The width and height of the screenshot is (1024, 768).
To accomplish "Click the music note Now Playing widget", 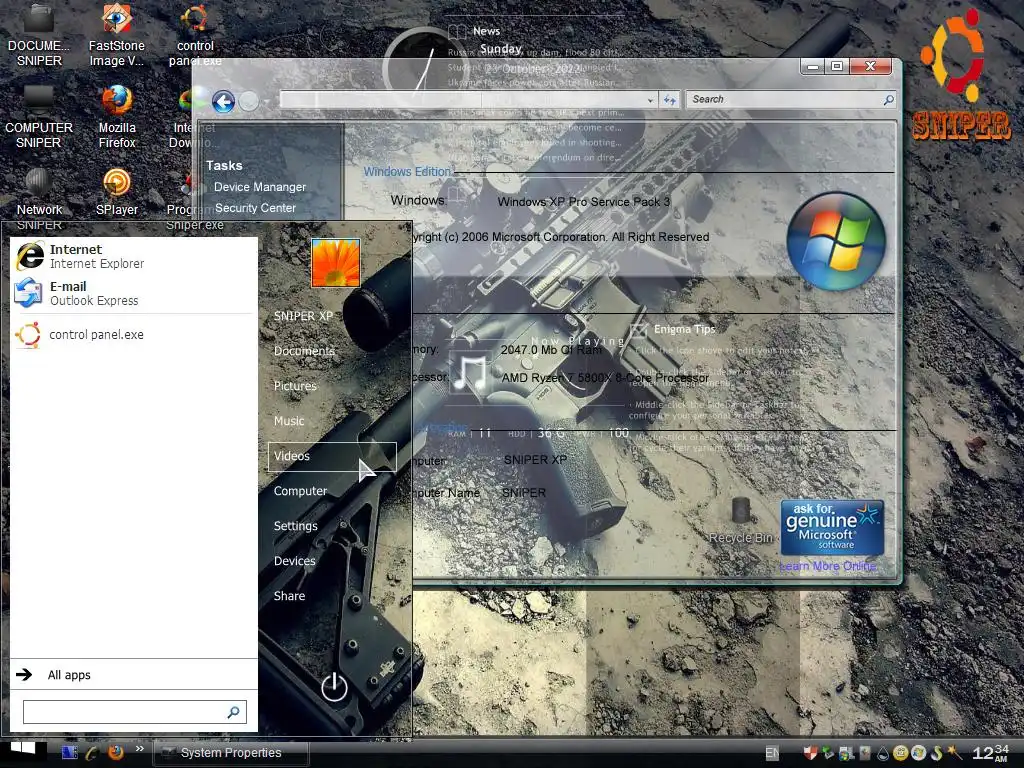I will tap(470, 374).
